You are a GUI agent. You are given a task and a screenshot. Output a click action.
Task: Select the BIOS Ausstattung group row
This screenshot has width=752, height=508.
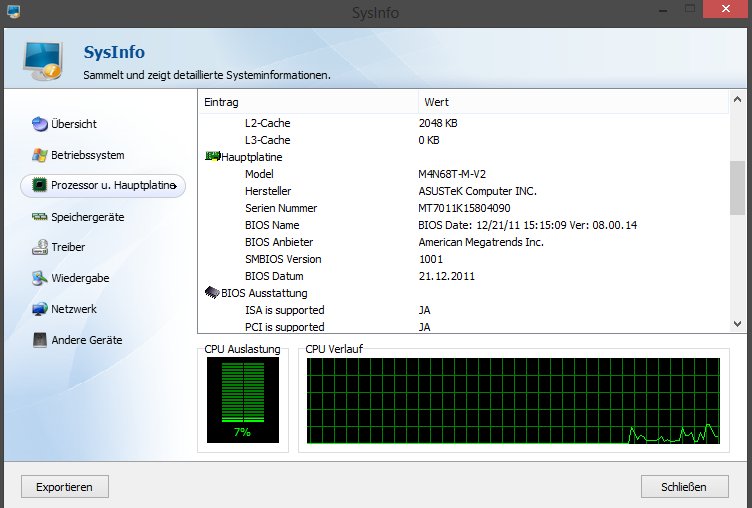pyautogui.click(x=463, y=293)
